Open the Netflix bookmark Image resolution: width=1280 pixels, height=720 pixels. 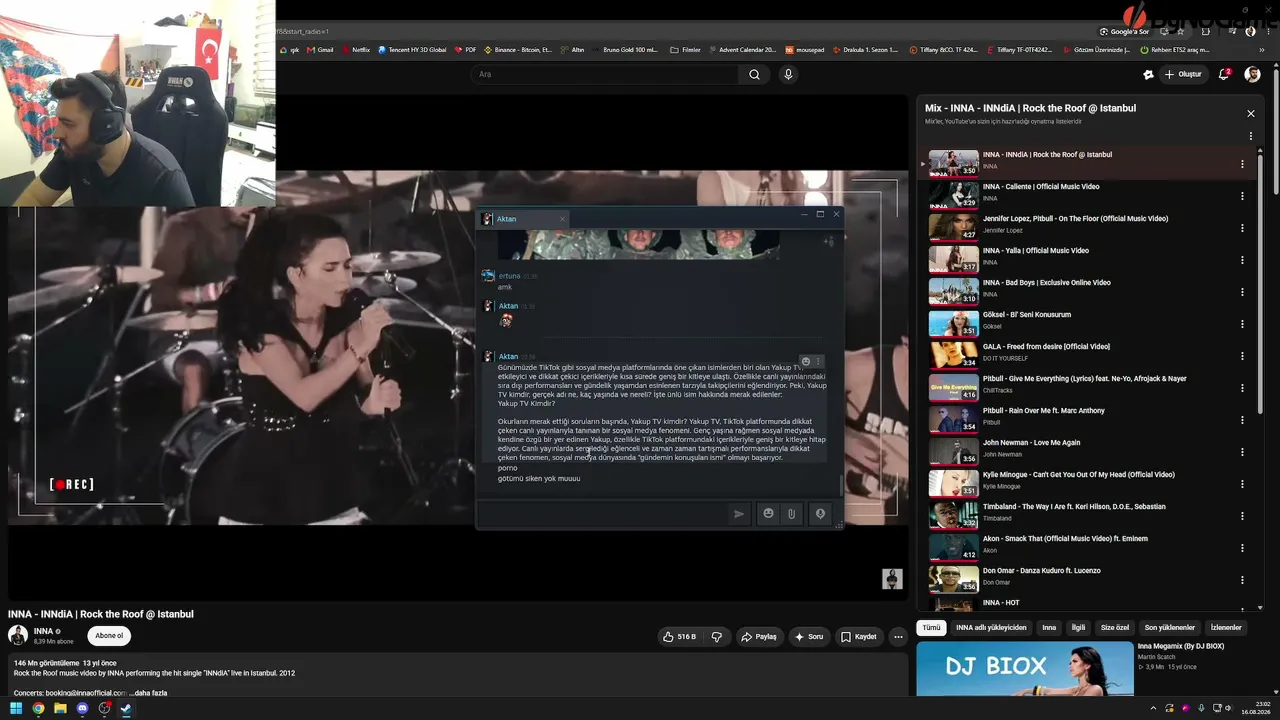coord(355,50)
